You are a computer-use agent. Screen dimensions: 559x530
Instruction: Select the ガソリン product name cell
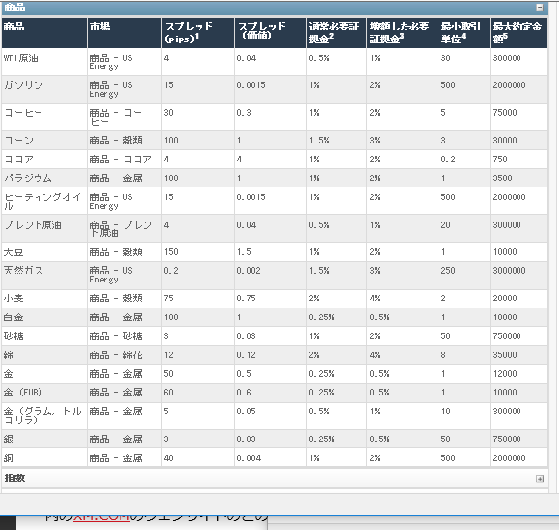[x=44, y=89]
